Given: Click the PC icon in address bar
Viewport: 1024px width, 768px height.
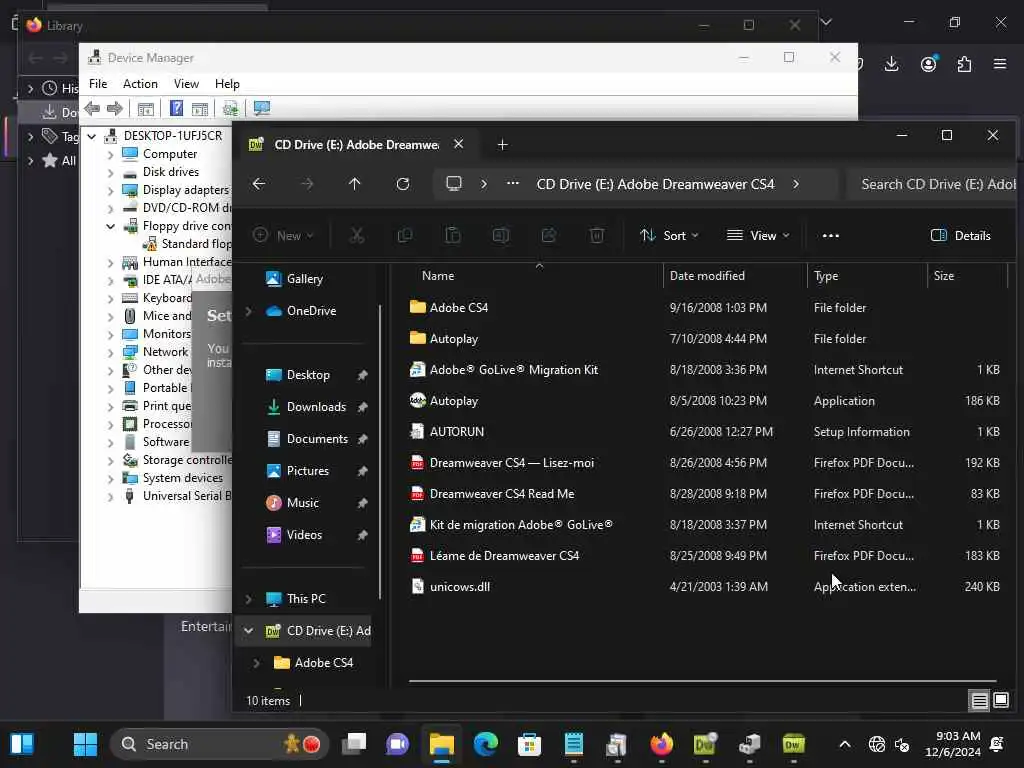Looking at the screenshot, I should pyautogui.click(x=454, y=184).
